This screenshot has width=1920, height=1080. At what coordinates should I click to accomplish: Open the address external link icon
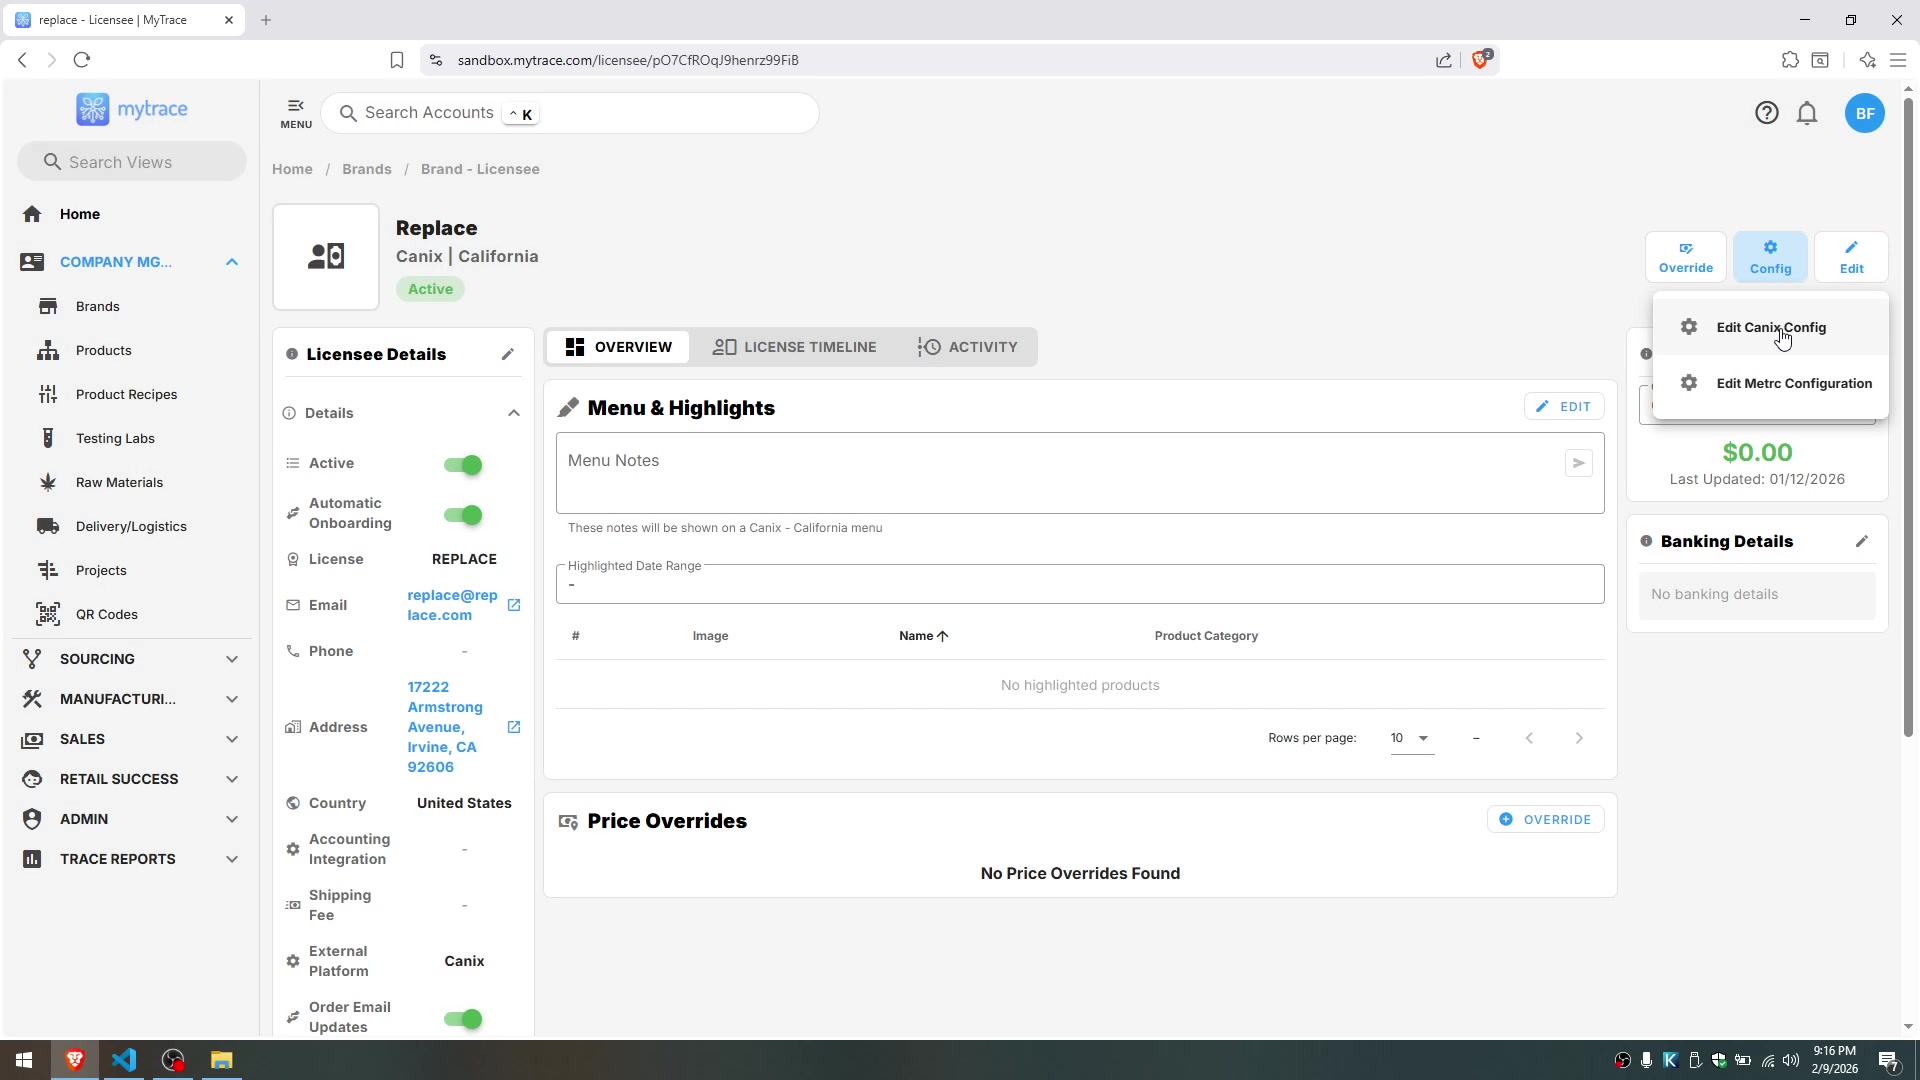[x=514, y=727]
